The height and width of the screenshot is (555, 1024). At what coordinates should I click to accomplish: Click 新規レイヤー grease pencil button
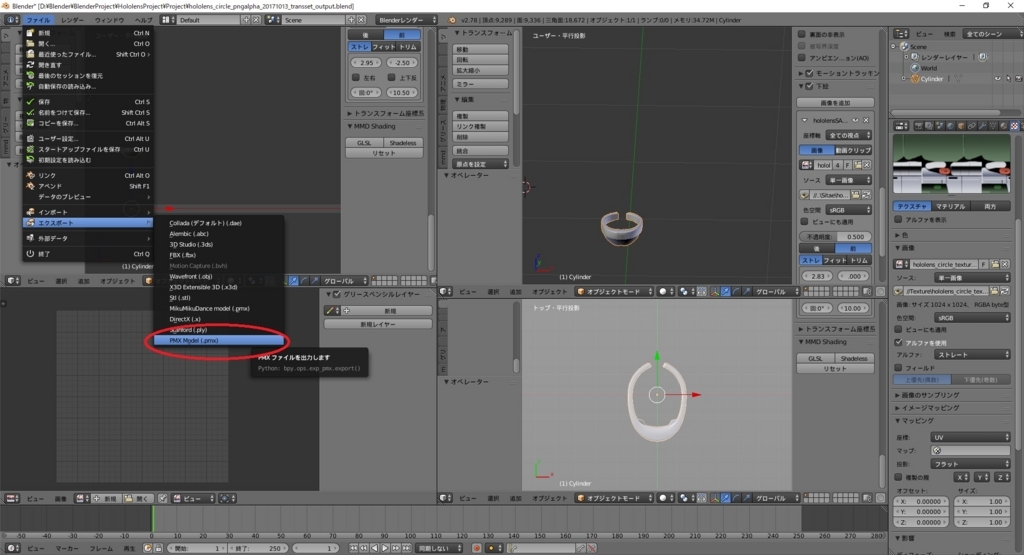pyautogui.click(x=377, y=325)
